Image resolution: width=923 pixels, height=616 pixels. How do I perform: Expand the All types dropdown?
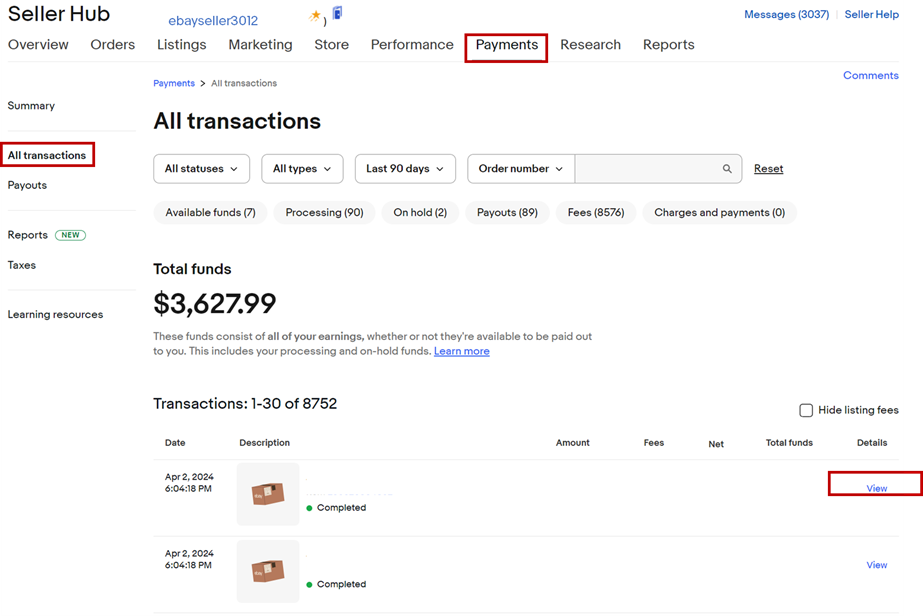pos(302,169)
